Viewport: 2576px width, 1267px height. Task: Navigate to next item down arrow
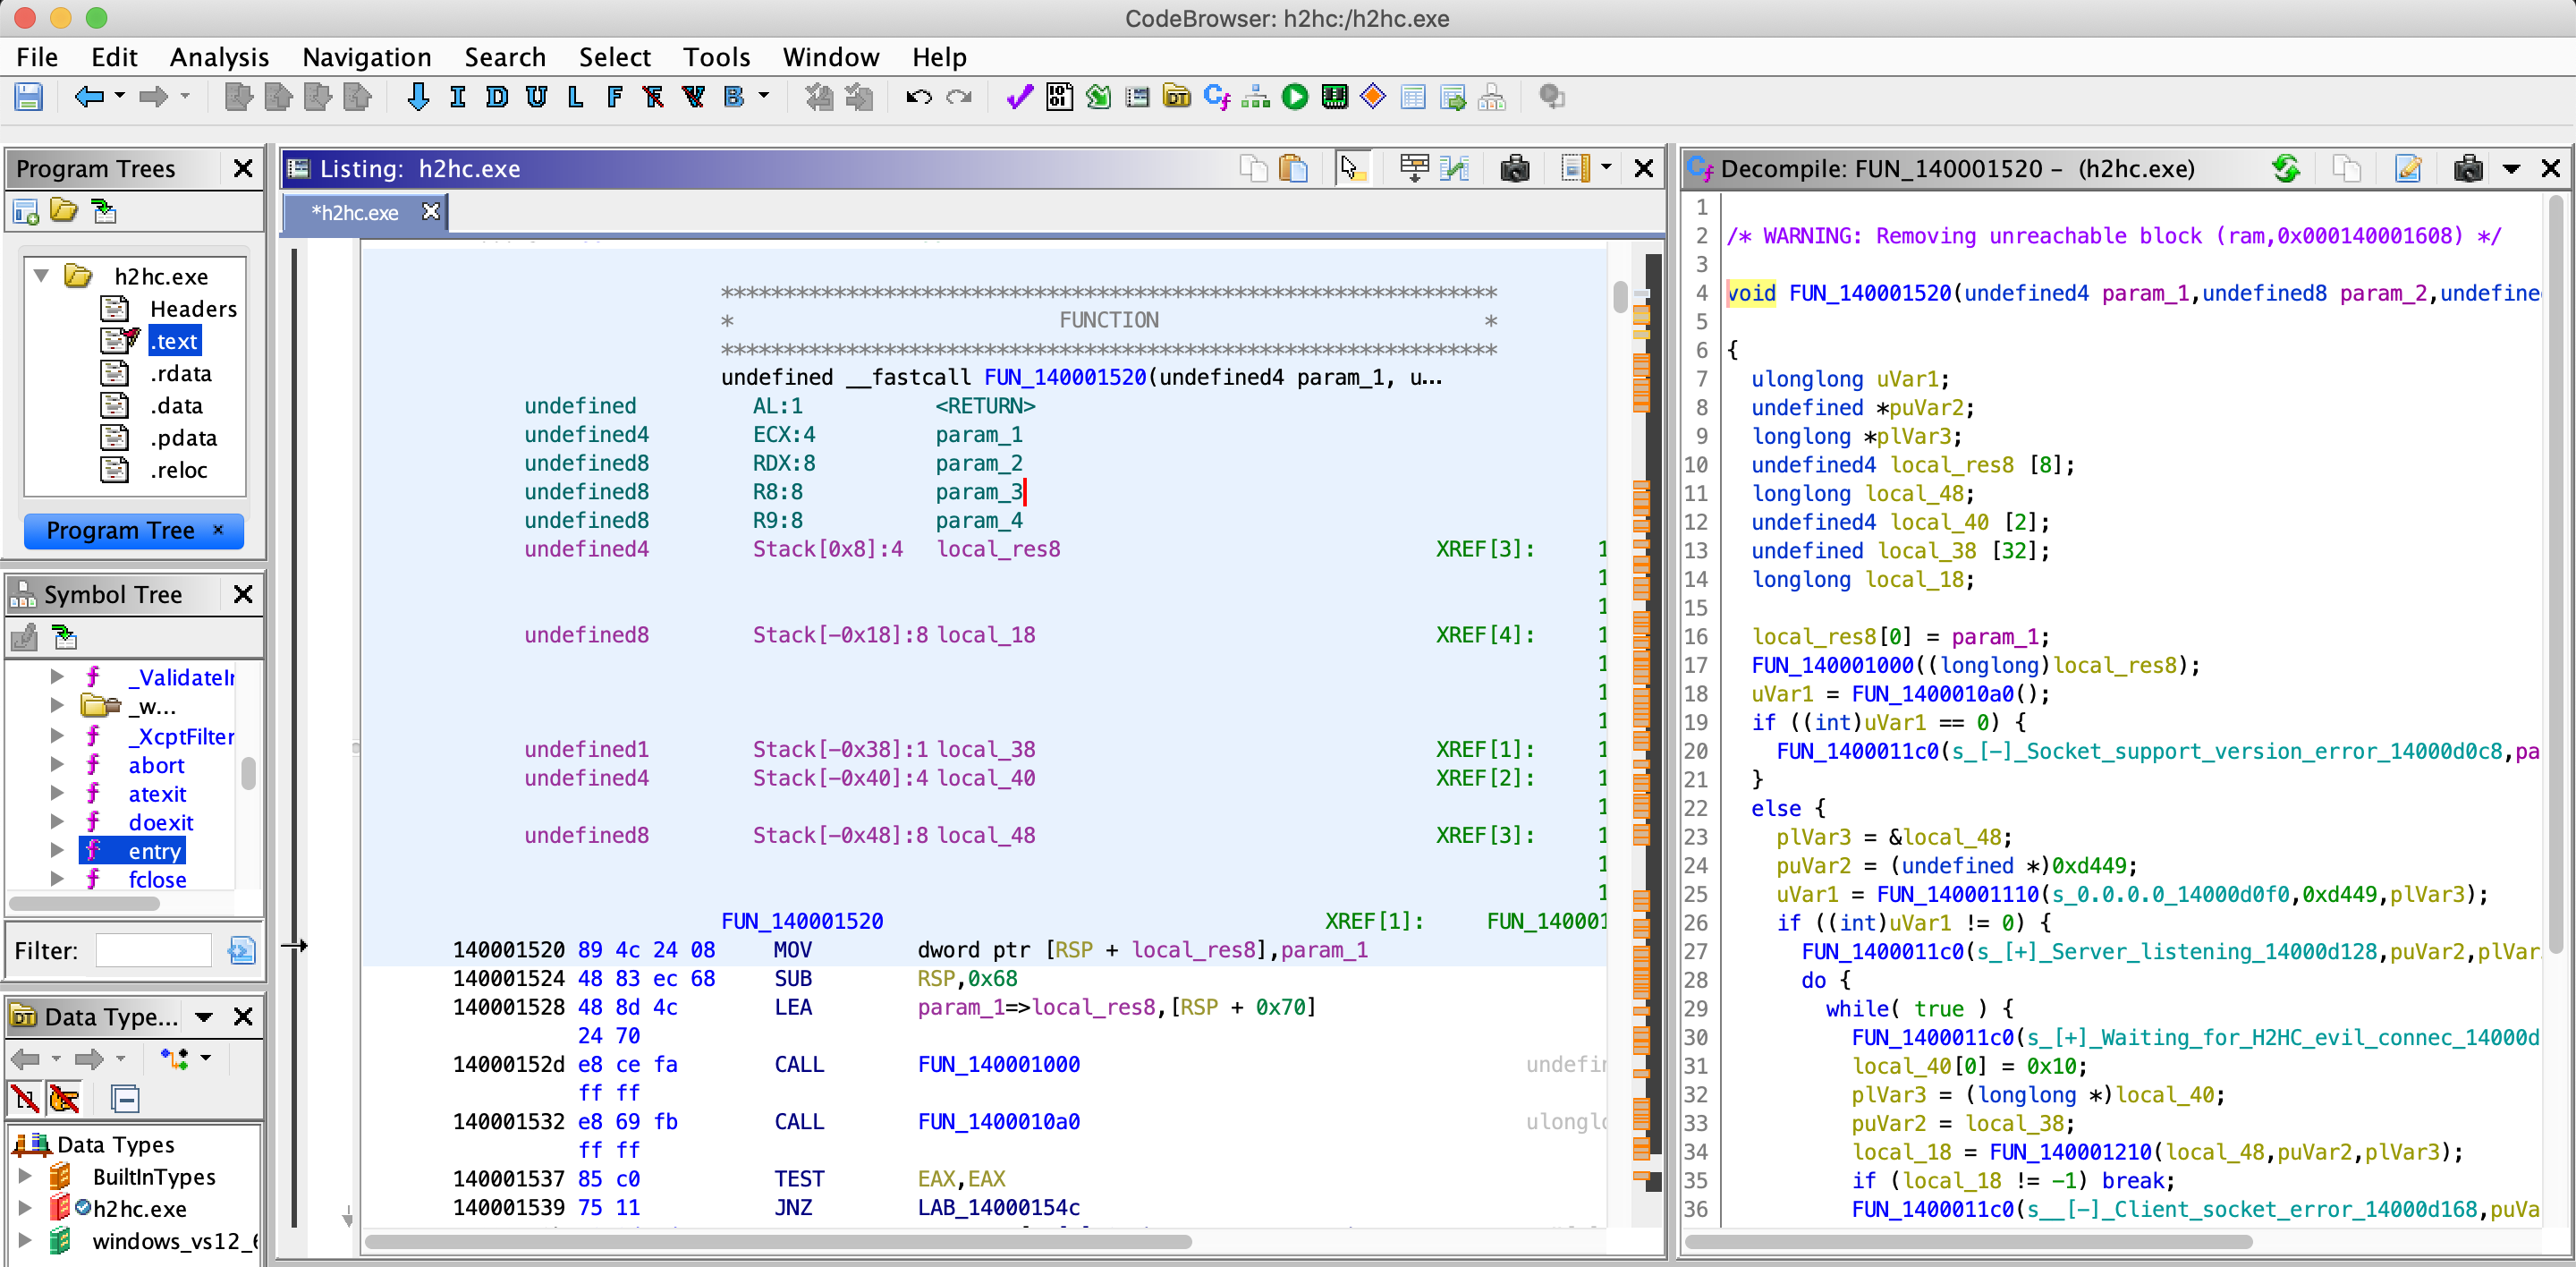tap(418, 97)
